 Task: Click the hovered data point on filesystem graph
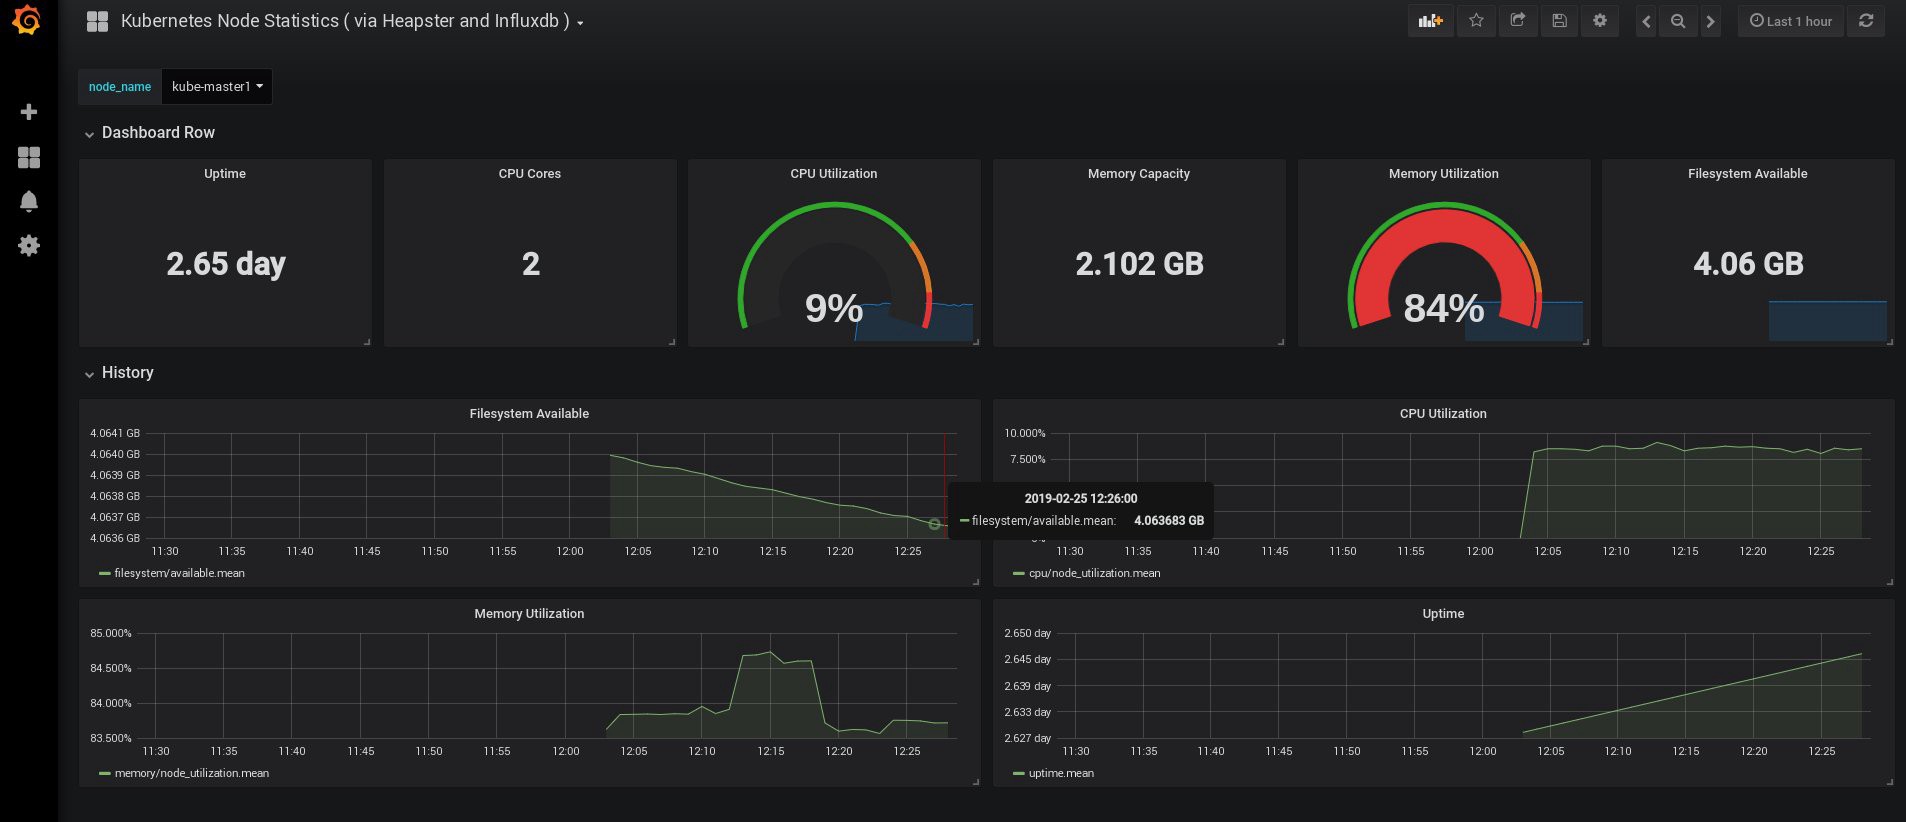[934, 524]
